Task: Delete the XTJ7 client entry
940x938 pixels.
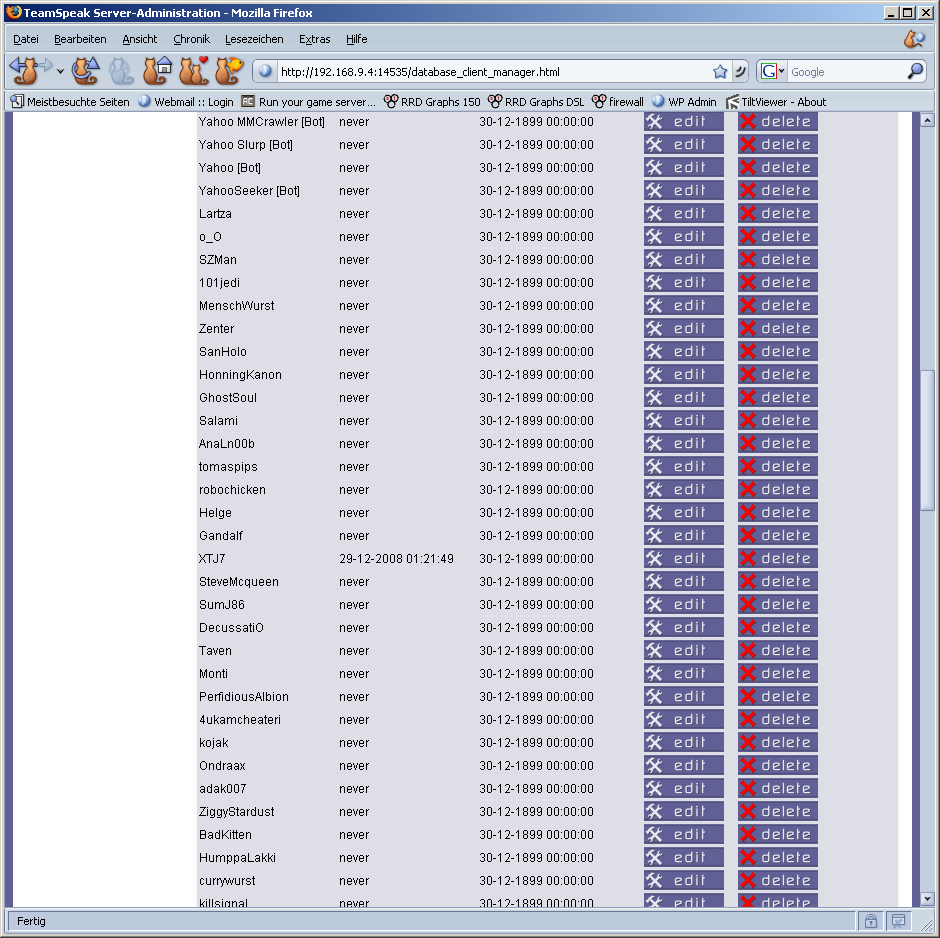Action: (778, 559)
